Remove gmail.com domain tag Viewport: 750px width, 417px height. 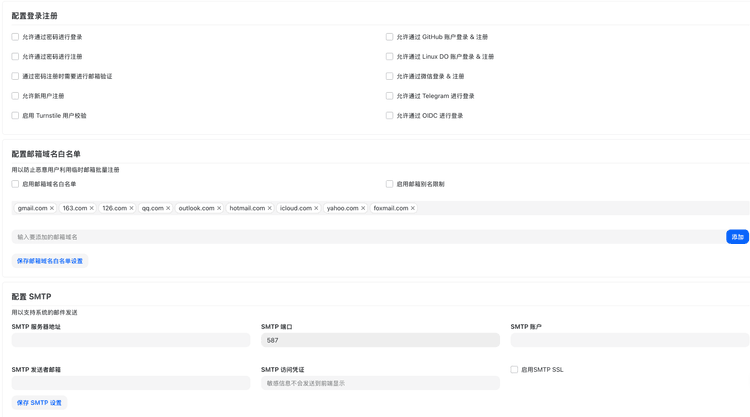point(52,208)
